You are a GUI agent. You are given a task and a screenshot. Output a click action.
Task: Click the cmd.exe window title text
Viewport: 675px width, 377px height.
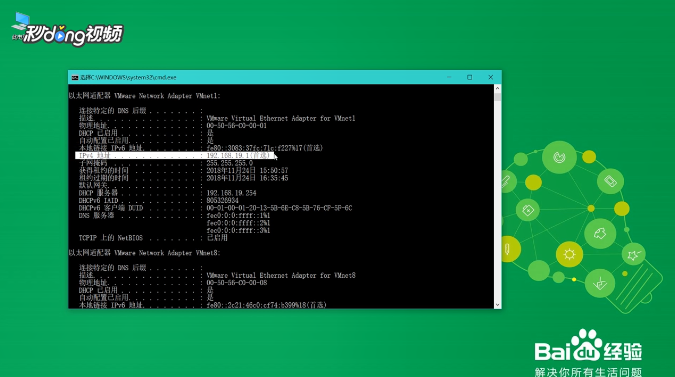click(128, 77)
